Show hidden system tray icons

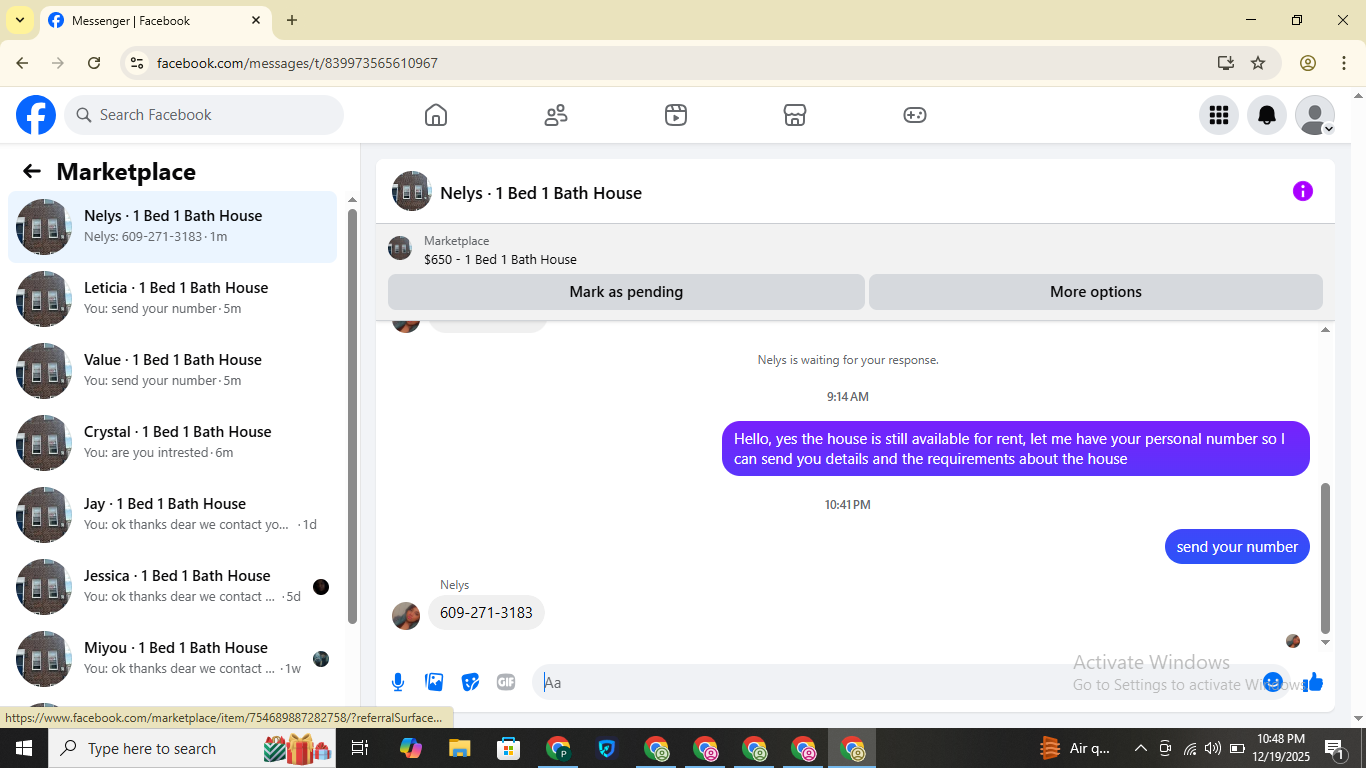click(x=1140, y=748)
